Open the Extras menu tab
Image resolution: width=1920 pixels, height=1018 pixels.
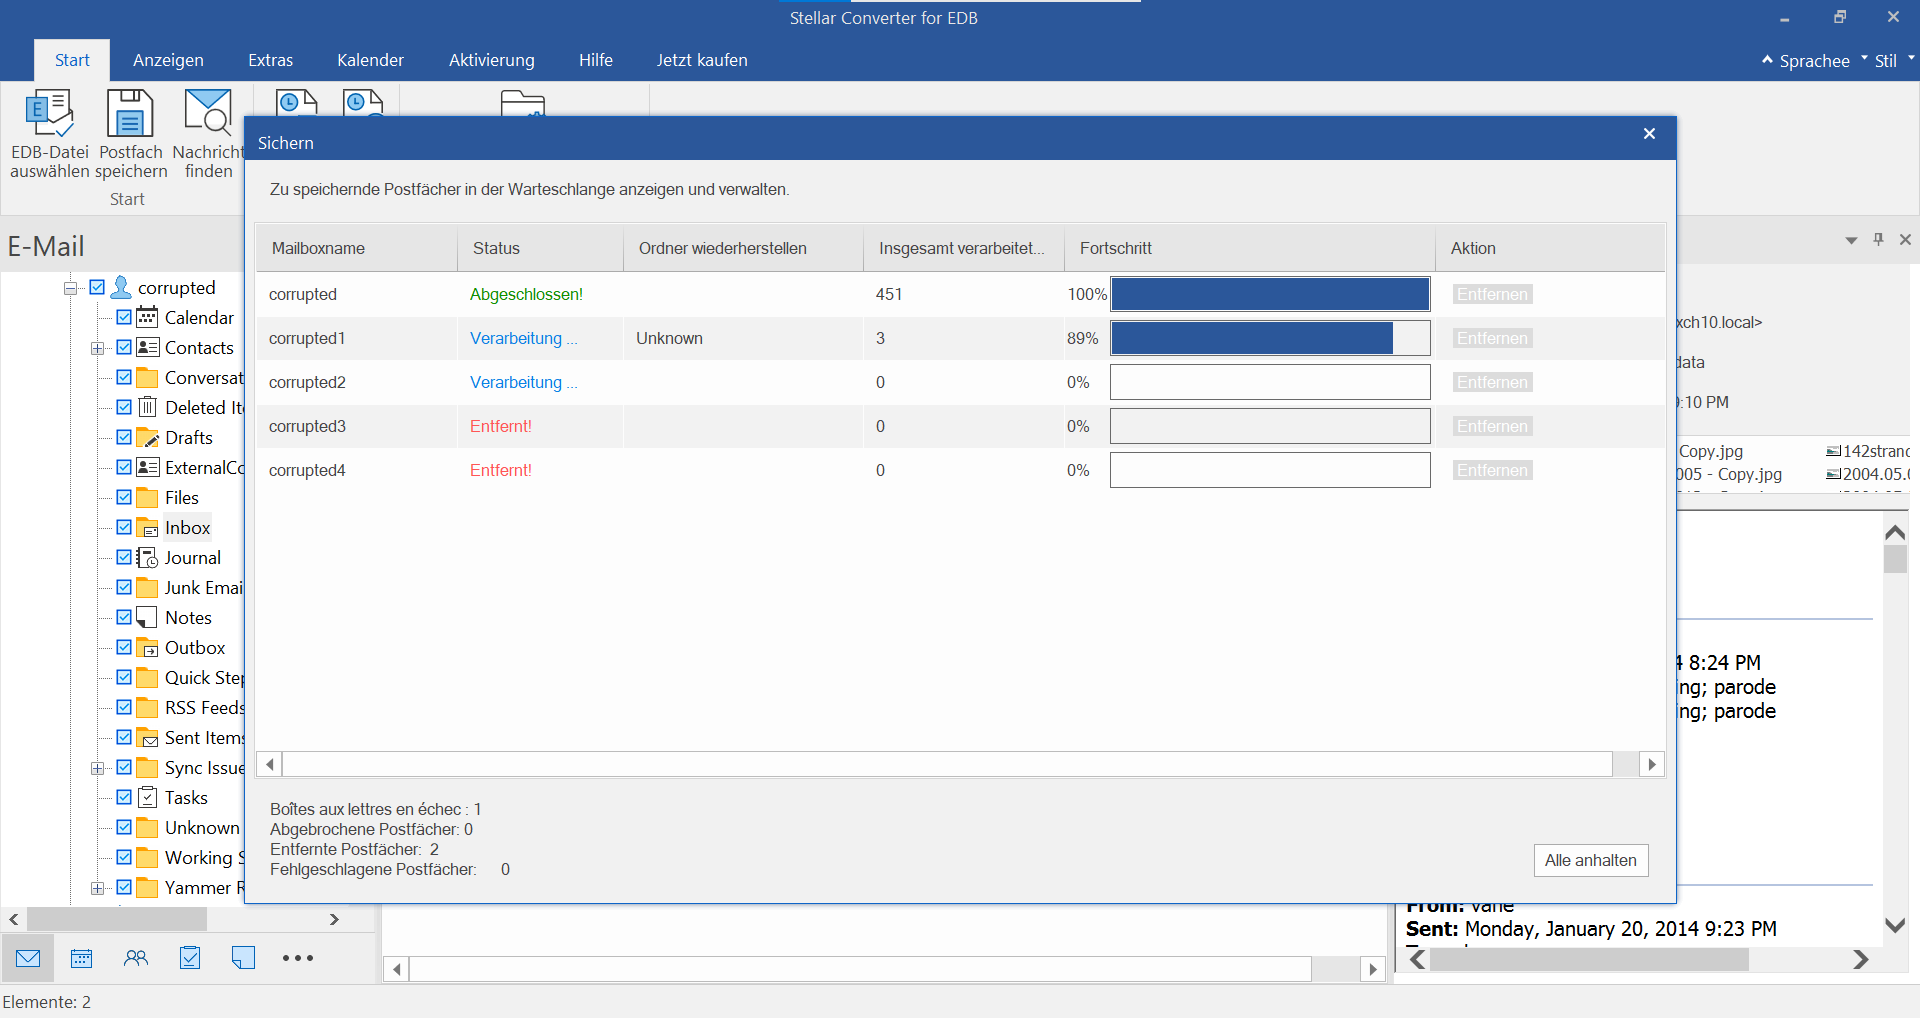(x=270, y=60)
